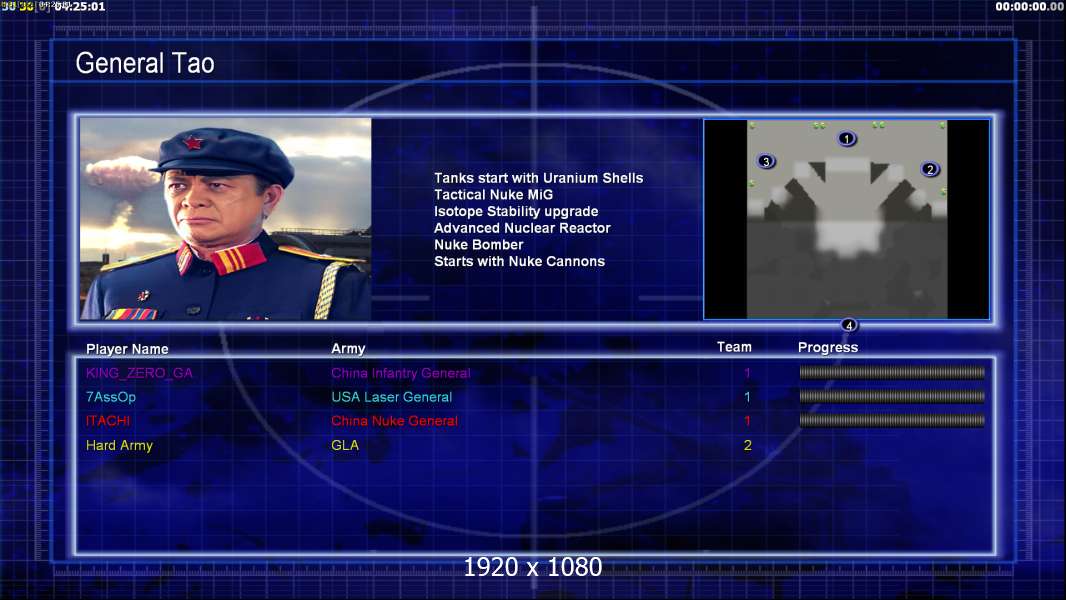Click China Infantry General army entry
This screenshot has height=600, width=1066.
click(400, 373)
